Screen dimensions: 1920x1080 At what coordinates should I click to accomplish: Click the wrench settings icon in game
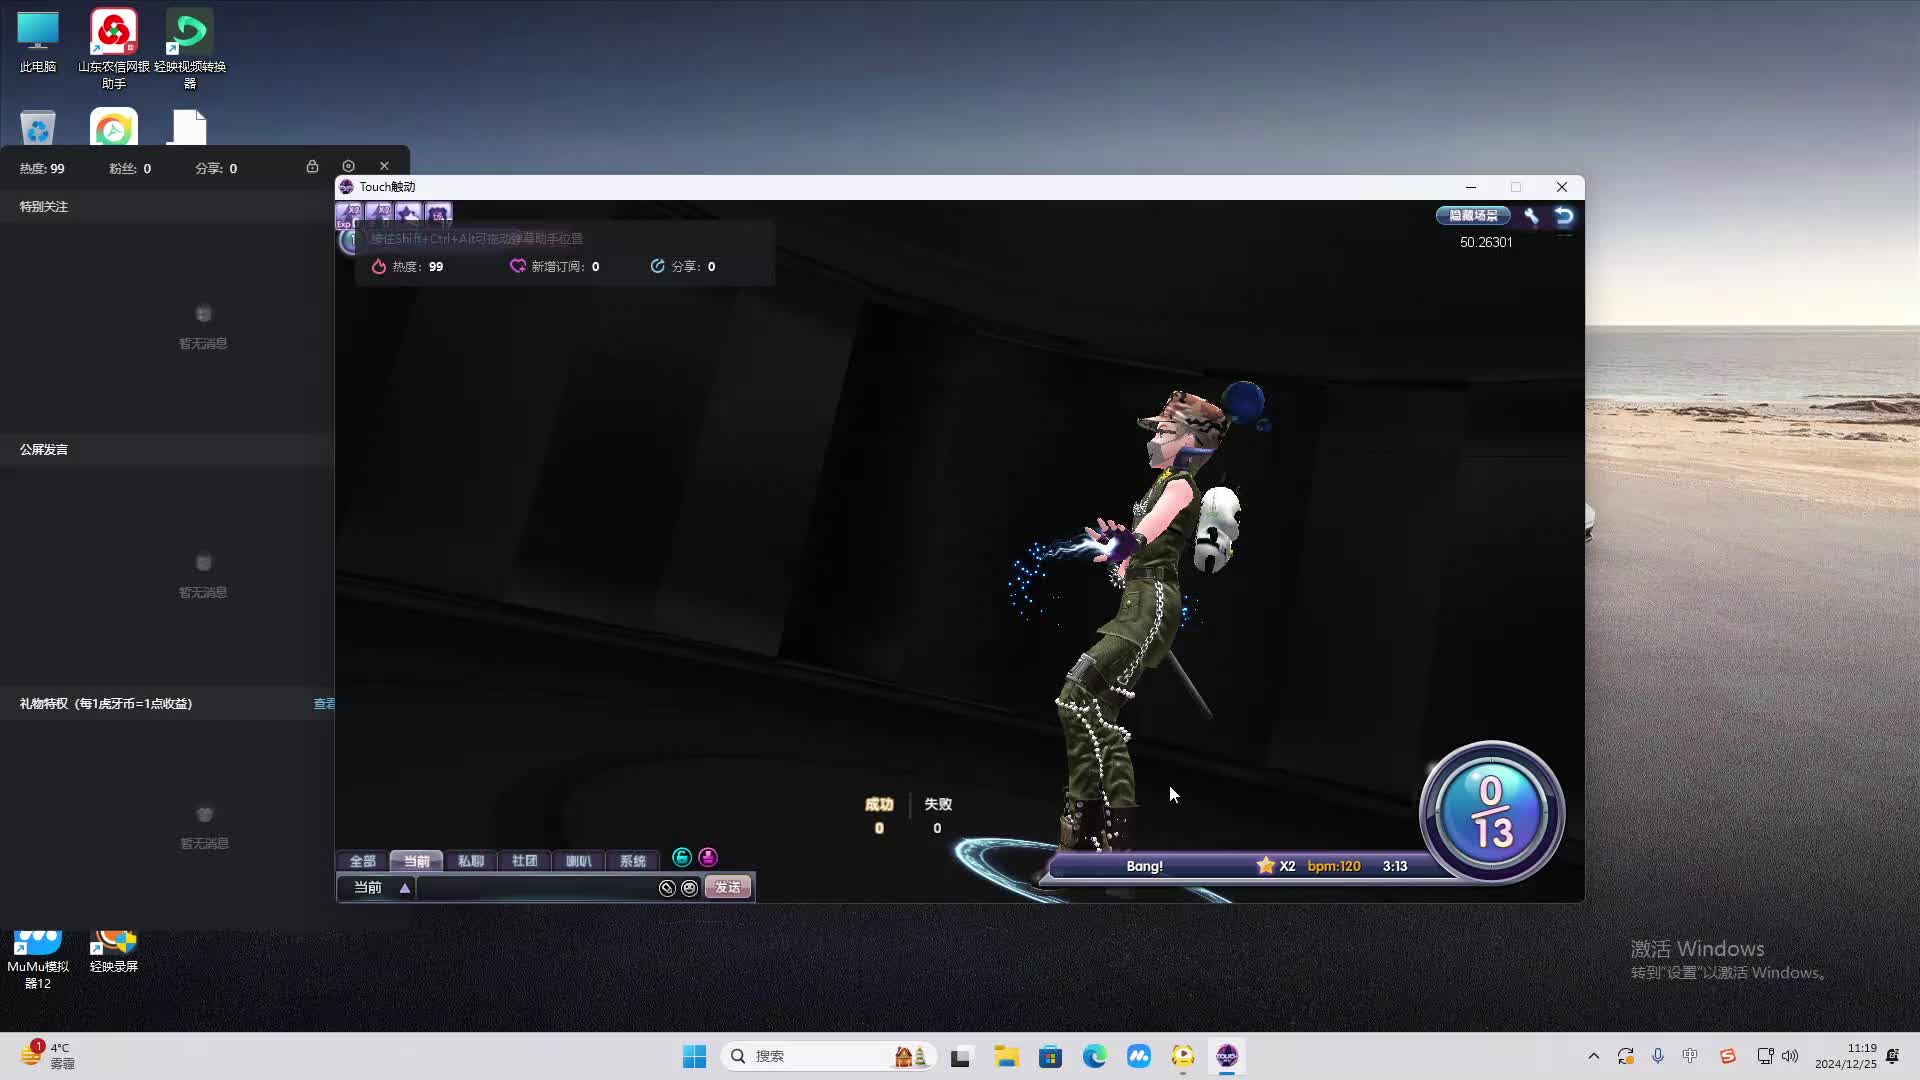coord(1531,216)
